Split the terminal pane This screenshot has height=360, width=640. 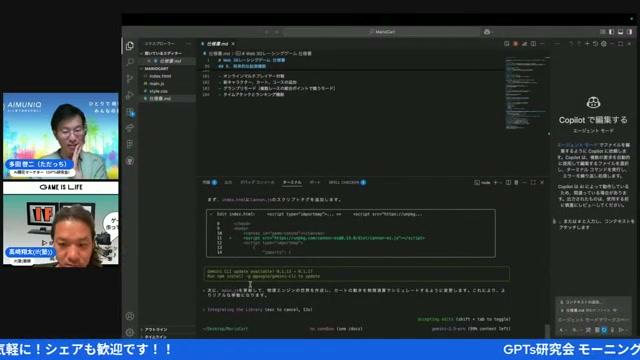point(508,182)
